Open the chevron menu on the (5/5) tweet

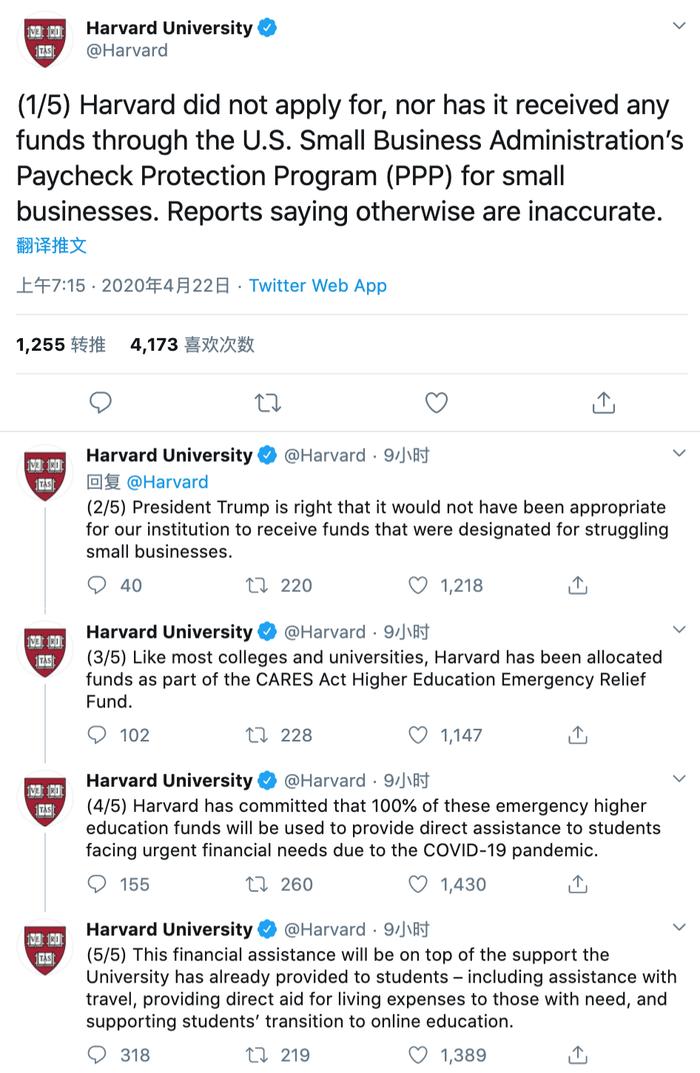(x=679, y=927)
